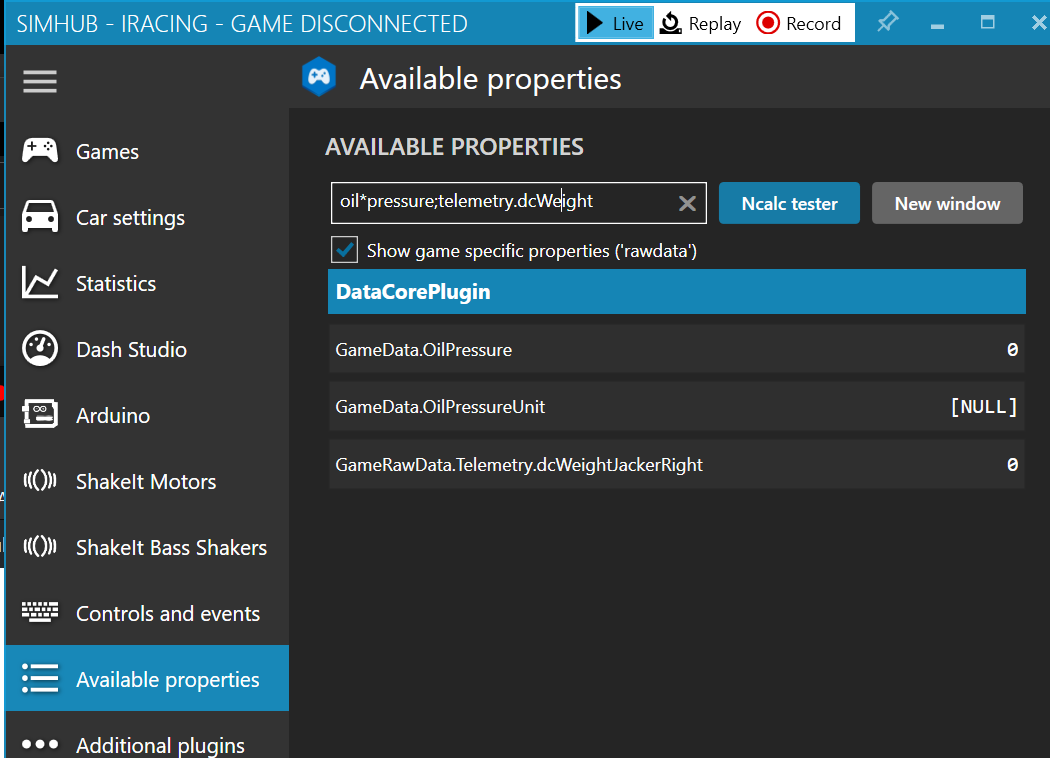Viewport: 1050px width, 758px height.
Task: Open the ShakeIt Bass Shakers label
Action: [171, 548]
